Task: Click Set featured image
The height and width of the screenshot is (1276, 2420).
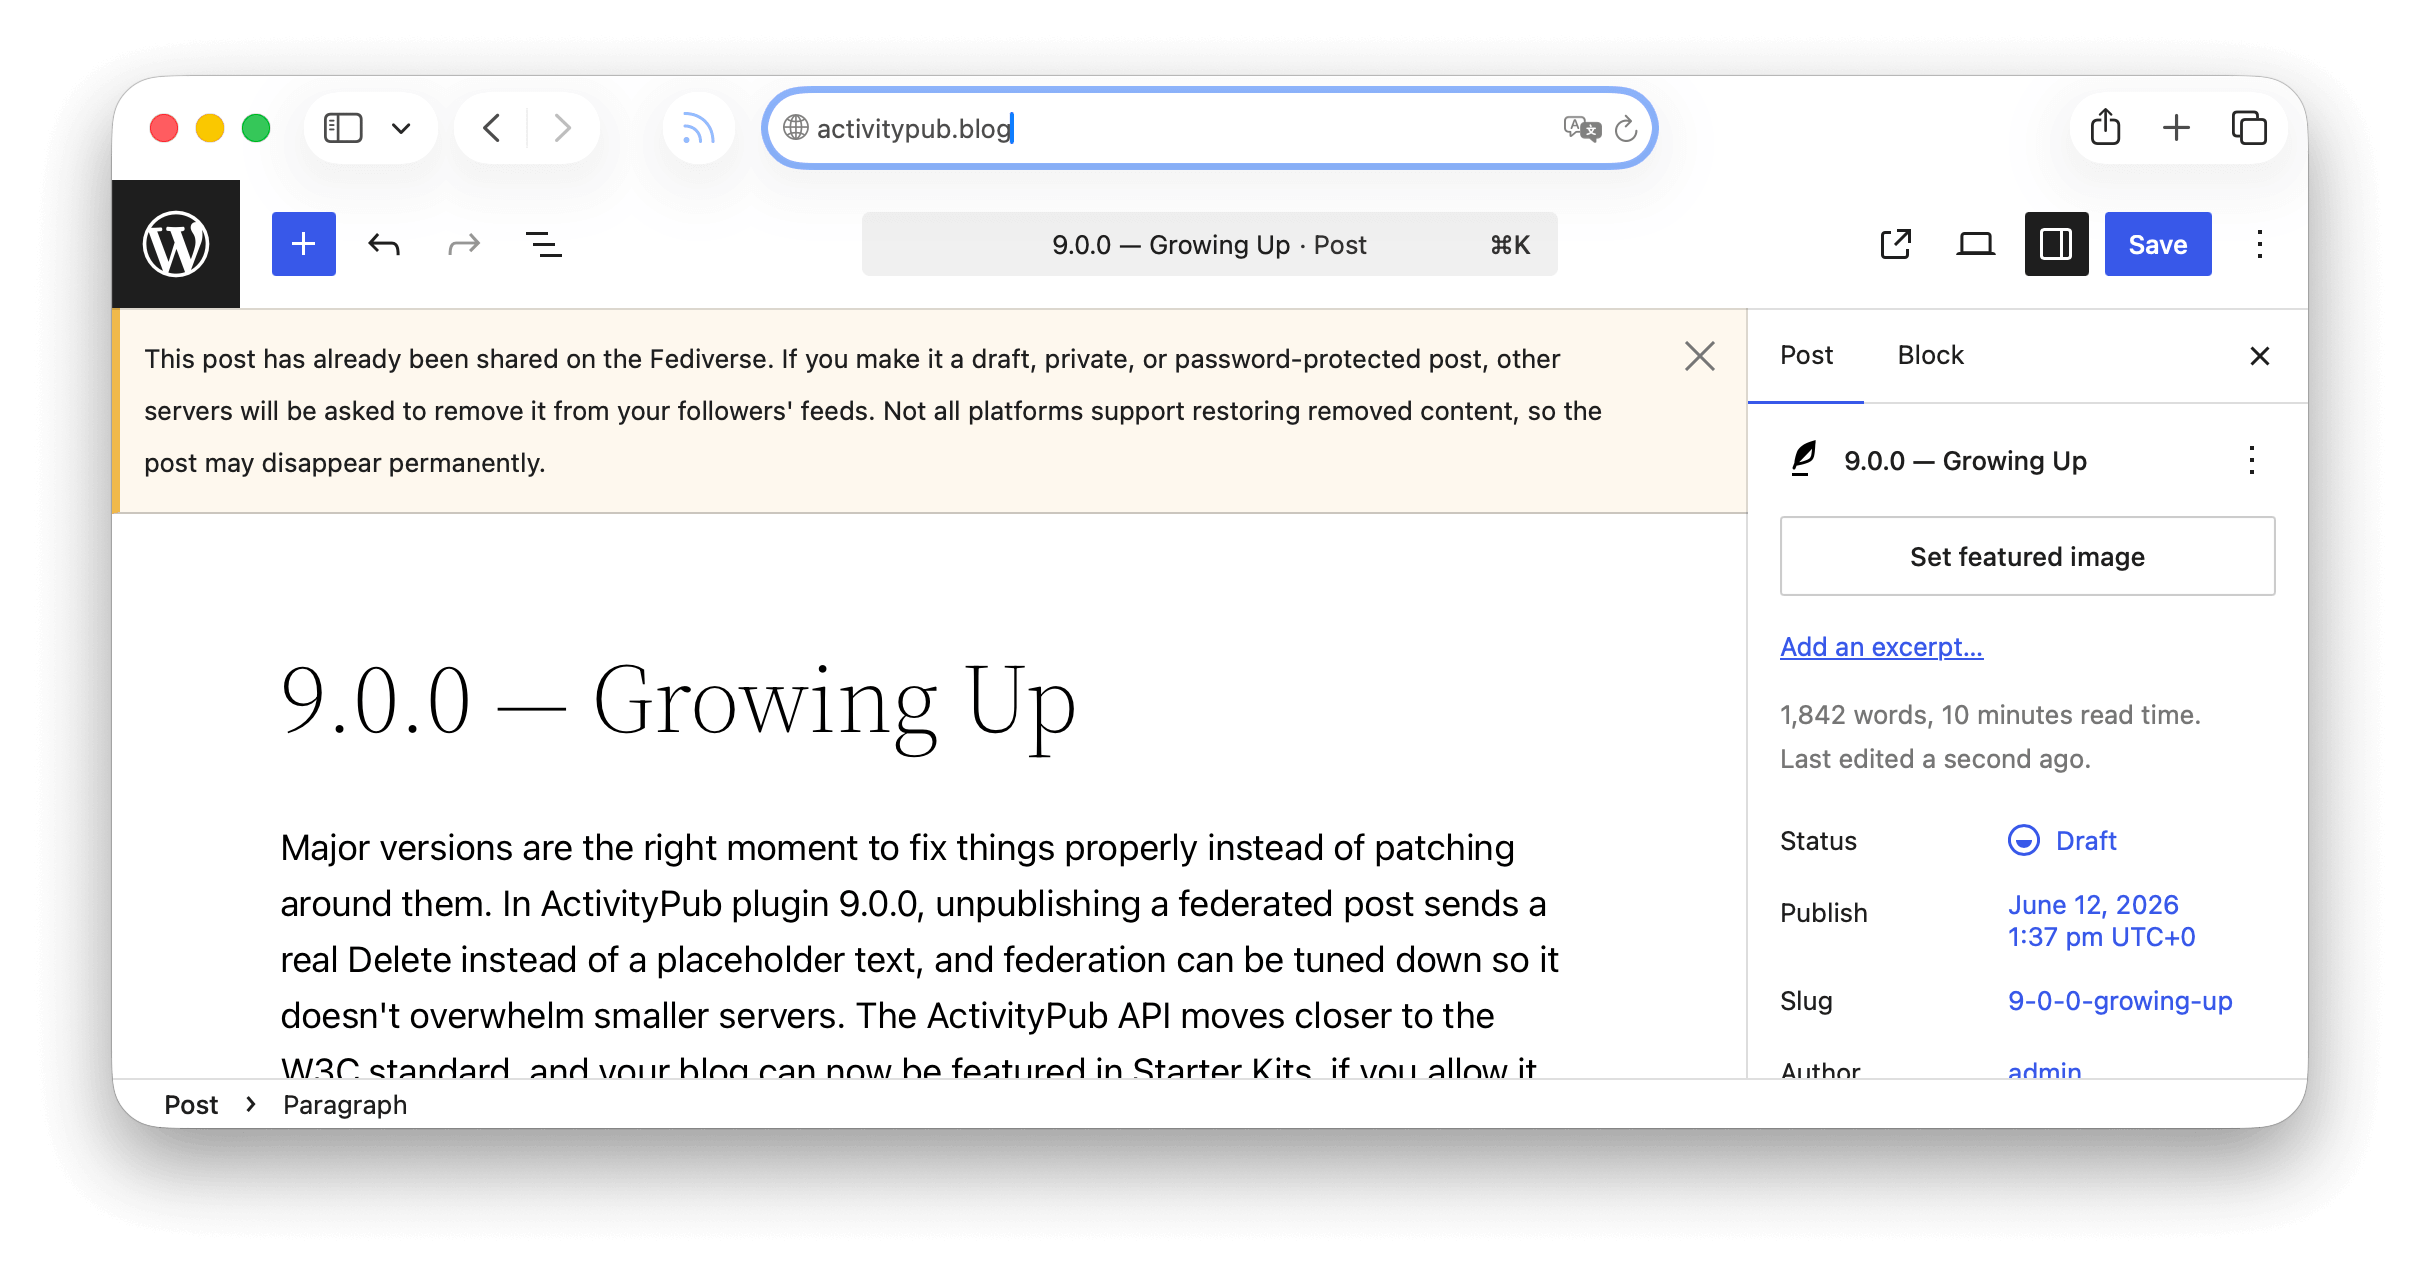Action: coord(2027,556)
